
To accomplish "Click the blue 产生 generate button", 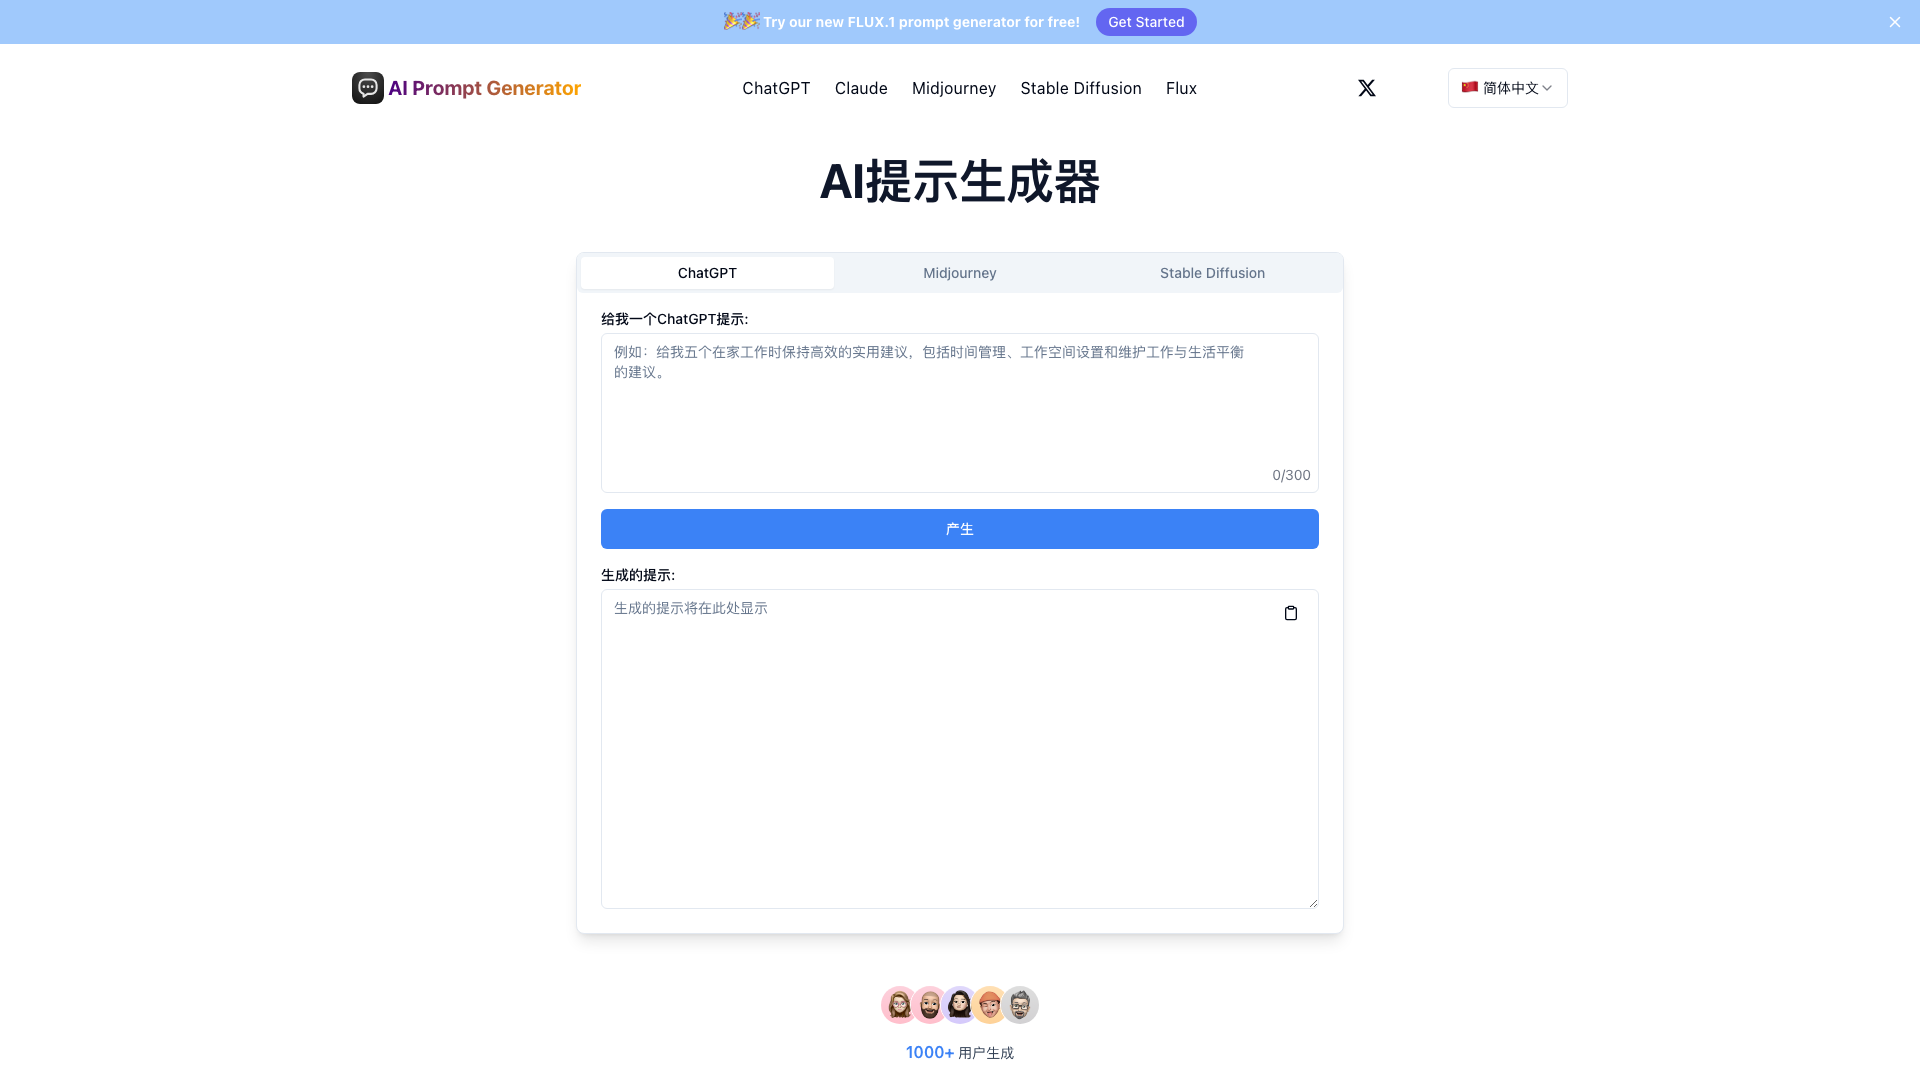I will point(960,529).
